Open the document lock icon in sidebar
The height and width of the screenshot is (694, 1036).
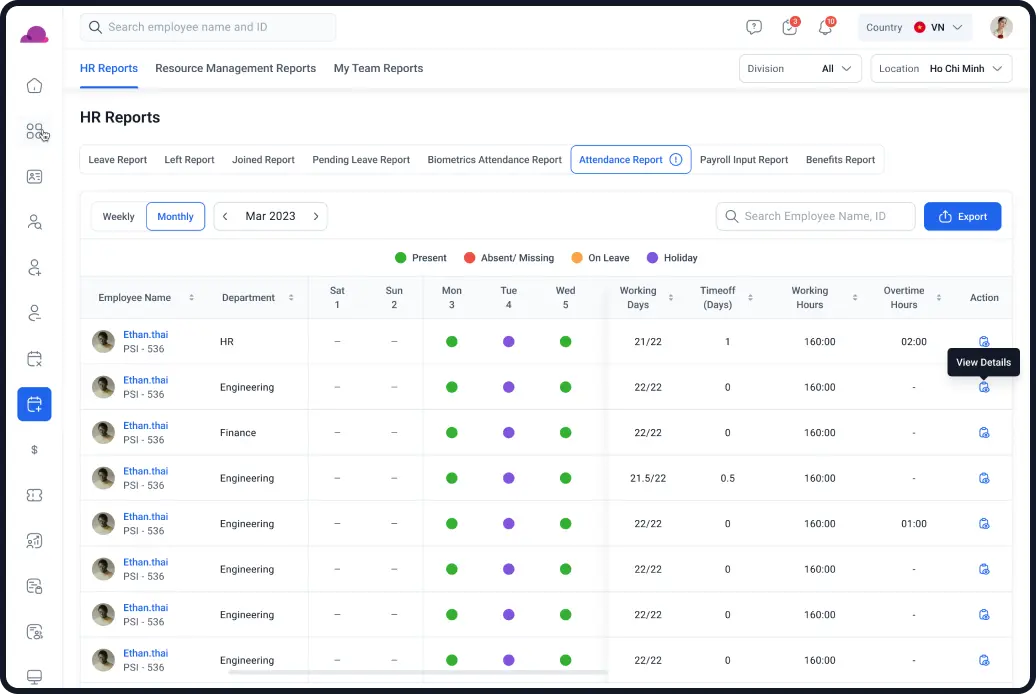click(x=34, y=586)
